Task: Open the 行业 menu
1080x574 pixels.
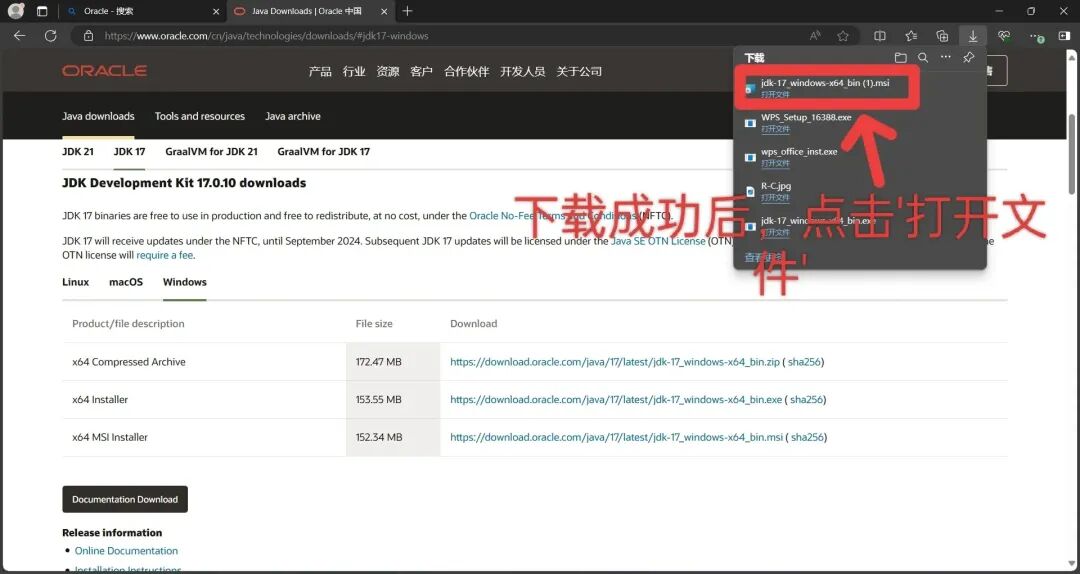Action: click(354, 72)
